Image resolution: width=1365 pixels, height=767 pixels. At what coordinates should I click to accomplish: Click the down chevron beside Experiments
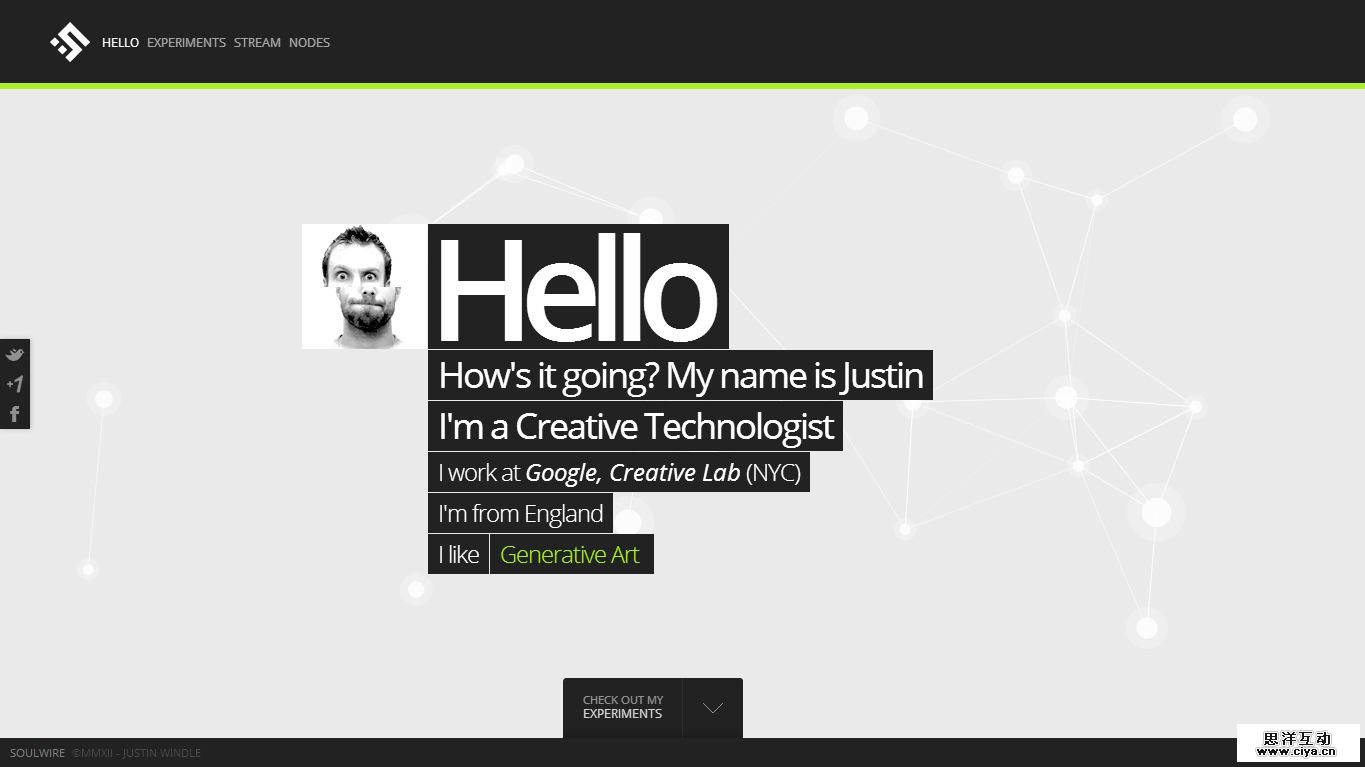pyautogui.click(x=713, y=708)
